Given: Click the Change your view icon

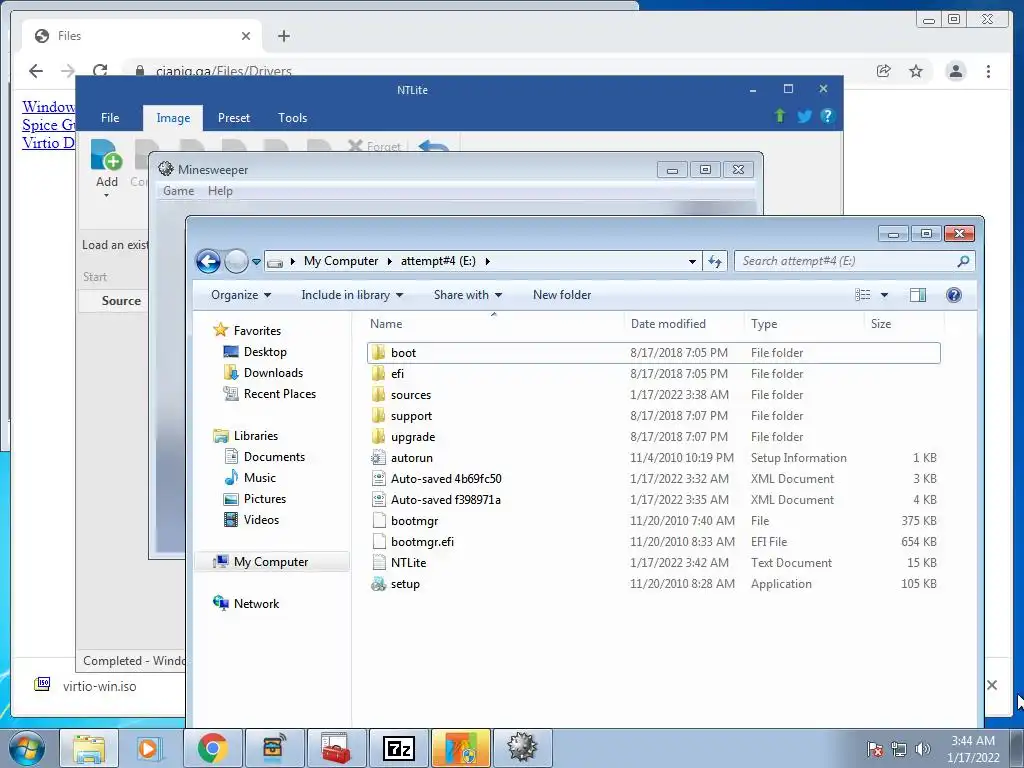Looking at the screenshot, I should point(863,295).
